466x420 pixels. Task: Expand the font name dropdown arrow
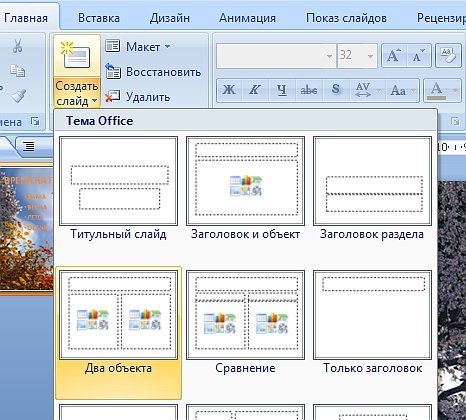pyautogui.click(x=329, y=56)
